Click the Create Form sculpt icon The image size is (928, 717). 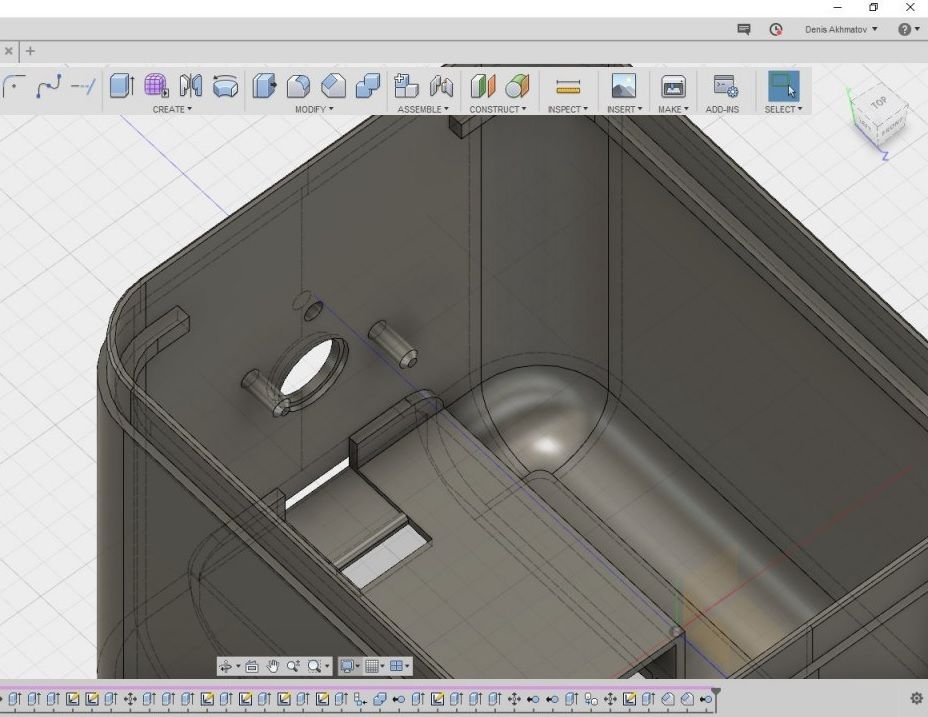[156, 86]
